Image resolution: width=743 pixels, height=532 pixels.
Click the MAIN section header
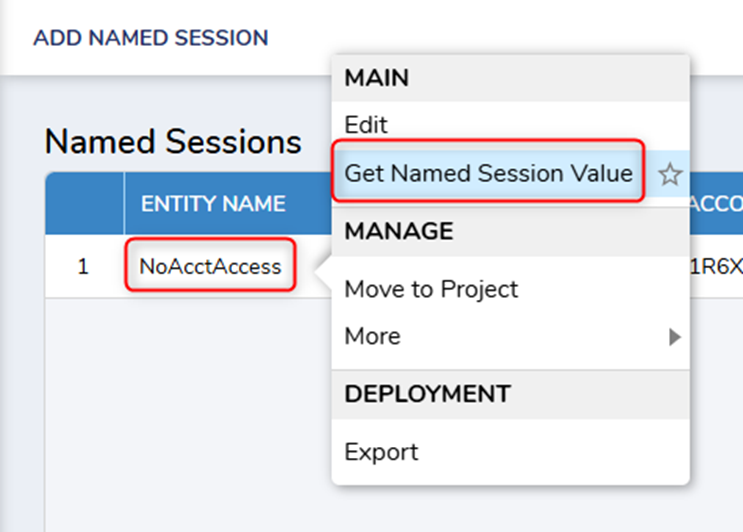coord(376,77)
